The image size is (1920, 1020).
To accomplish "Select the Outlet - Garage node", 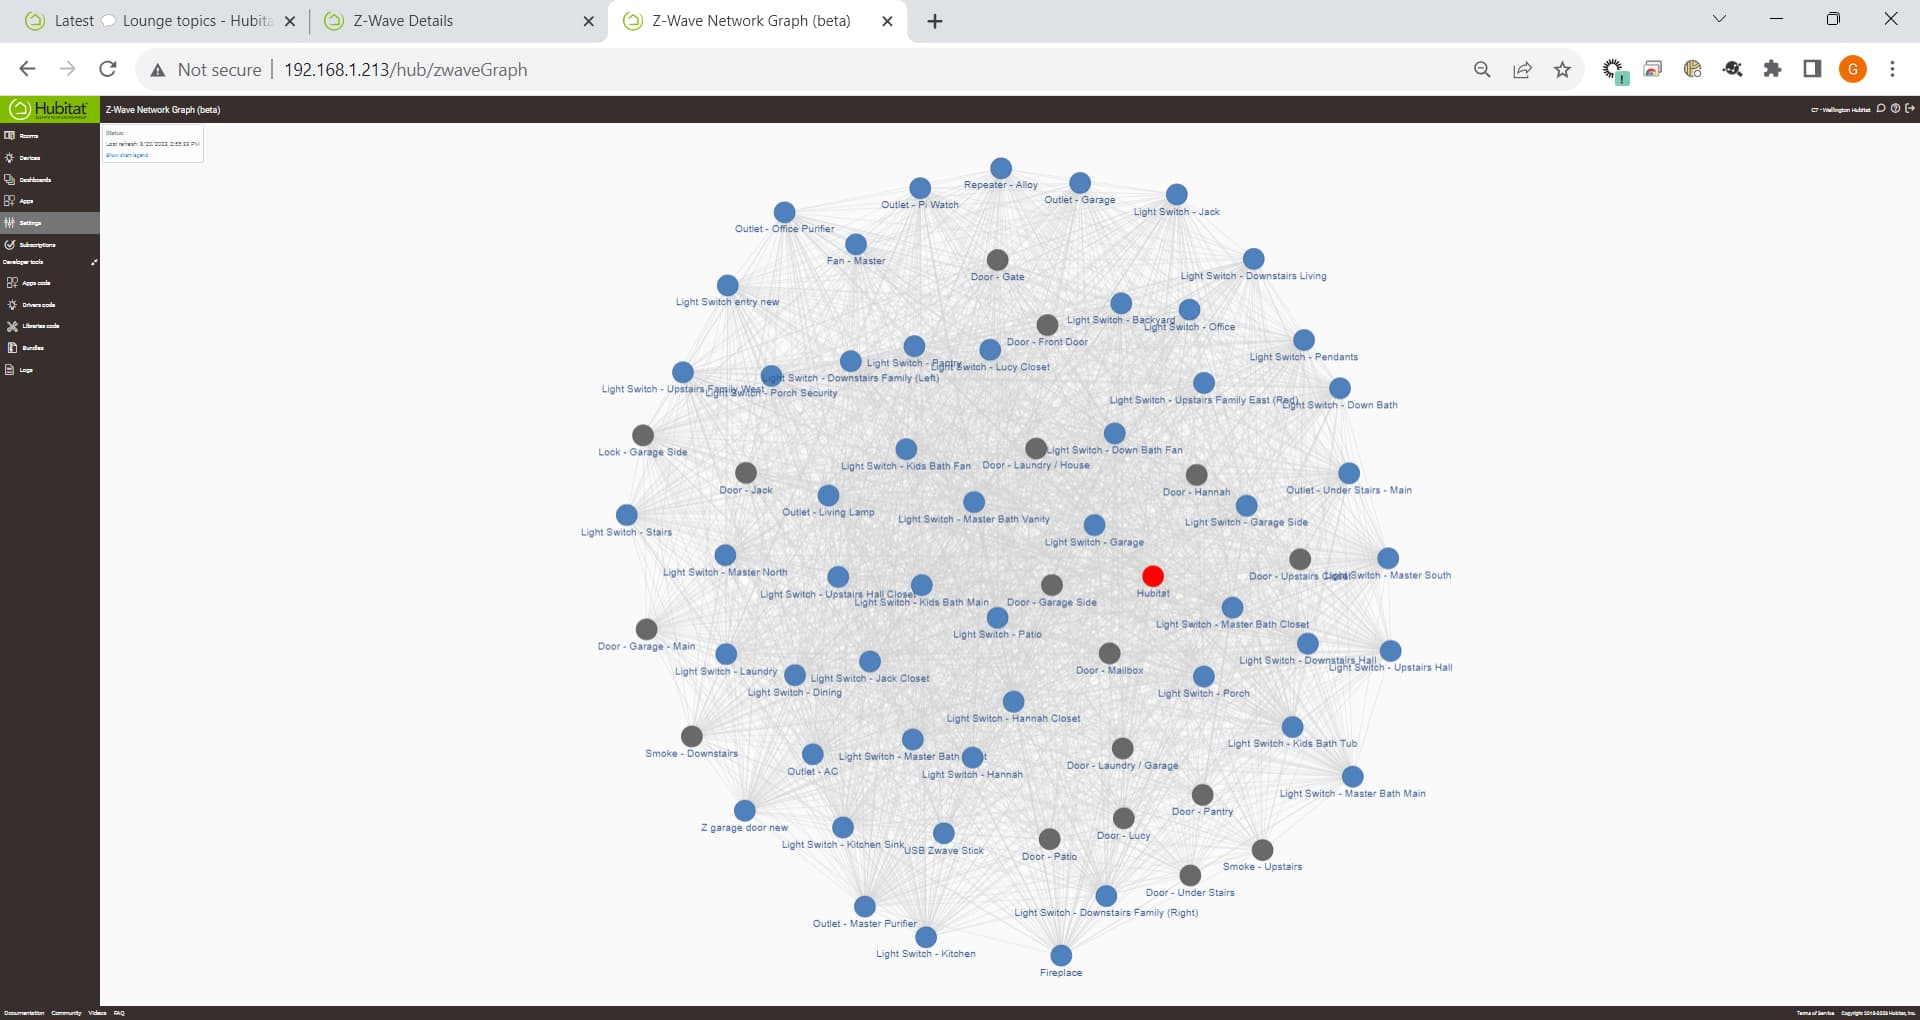I will click(1080, 183).
